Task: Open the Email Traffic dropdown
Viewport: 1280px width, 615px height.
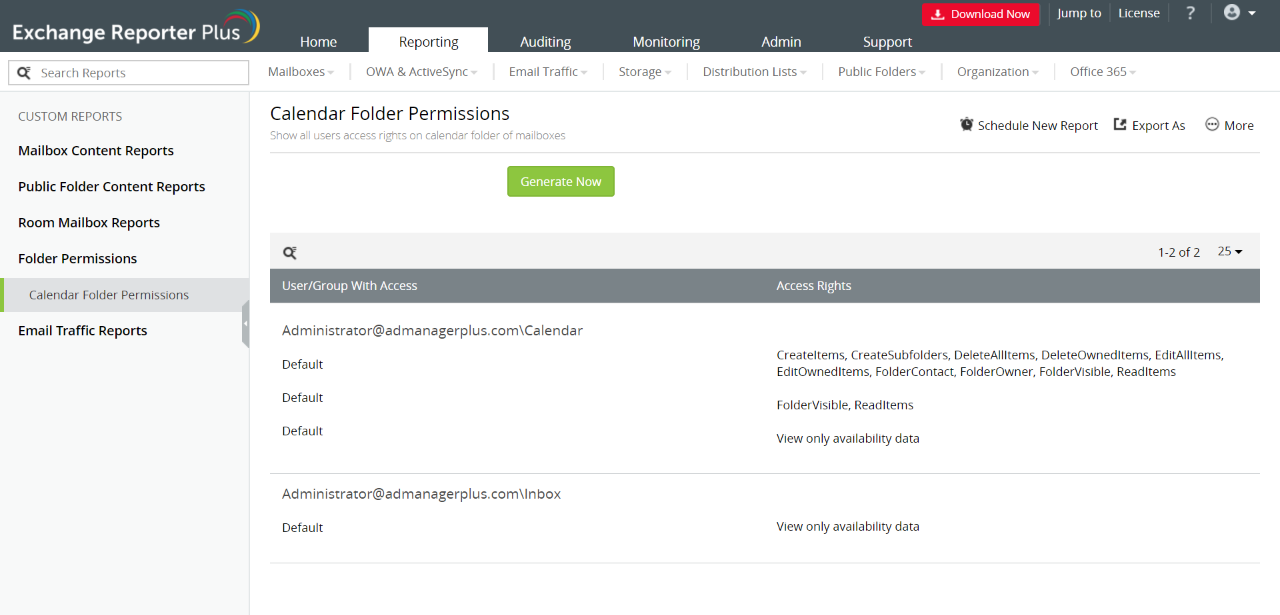Action: (x=548, y=72)
